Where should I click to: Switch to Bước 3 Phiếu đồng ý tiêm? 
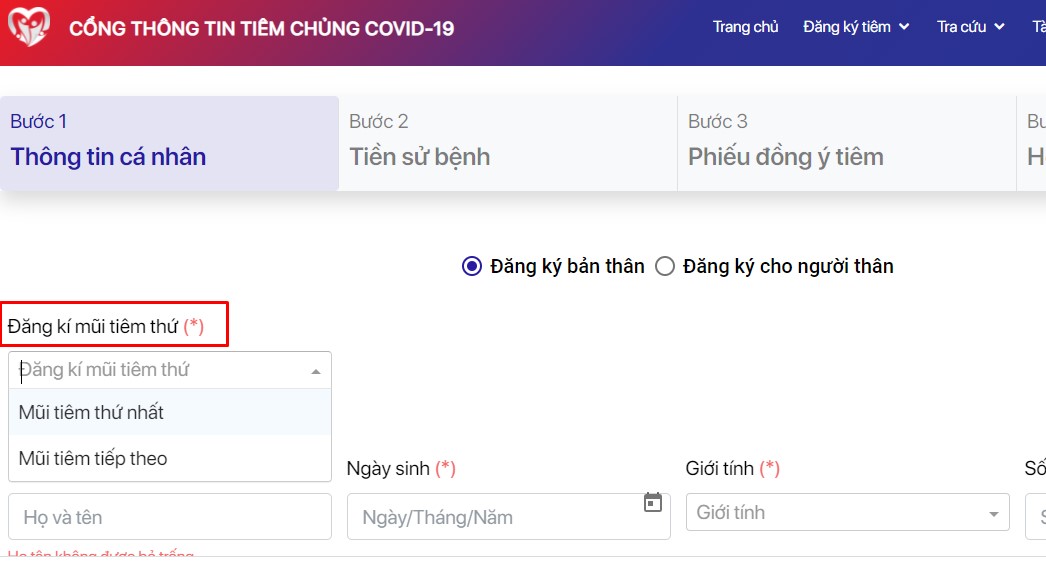pyautogui.click(x=846, y=143)
